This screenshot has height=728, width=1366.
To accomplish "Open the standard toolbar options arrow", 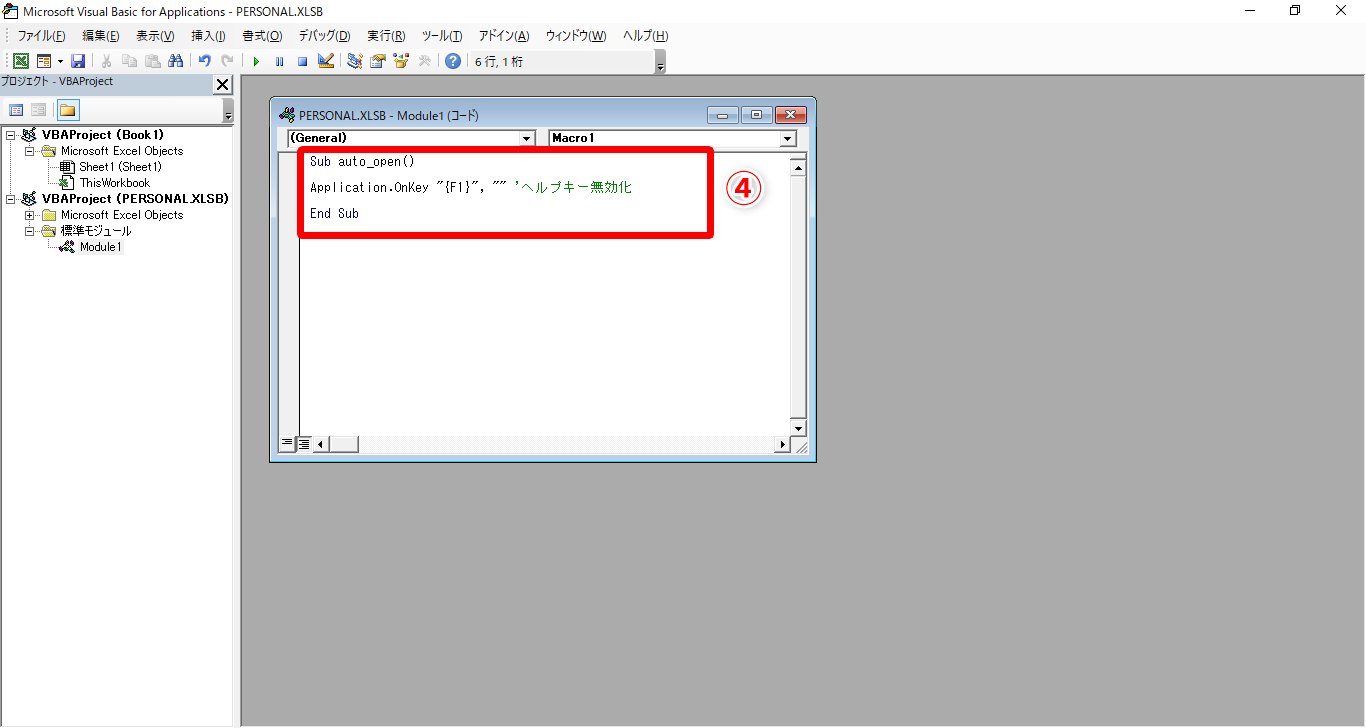I will (x=660, y=63).
